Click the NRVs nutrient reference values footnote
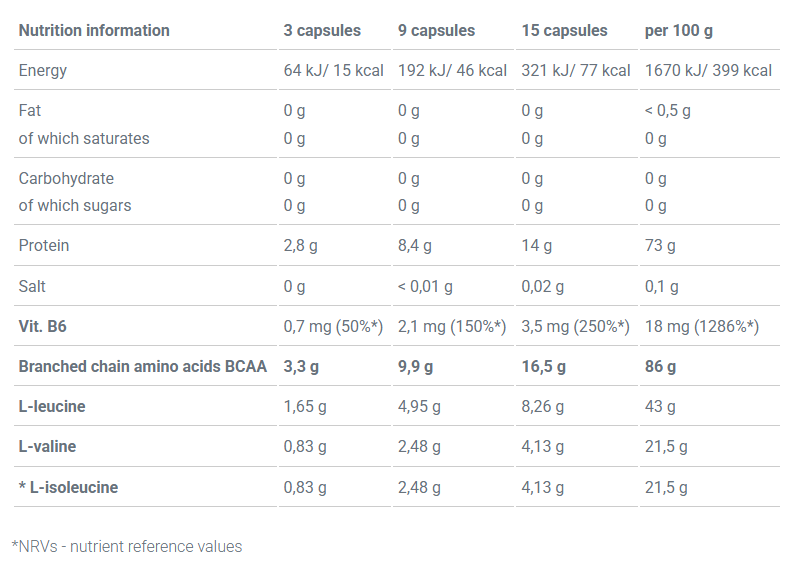The image size is (796, 574). pyautogui.click(x=127, y=546)
